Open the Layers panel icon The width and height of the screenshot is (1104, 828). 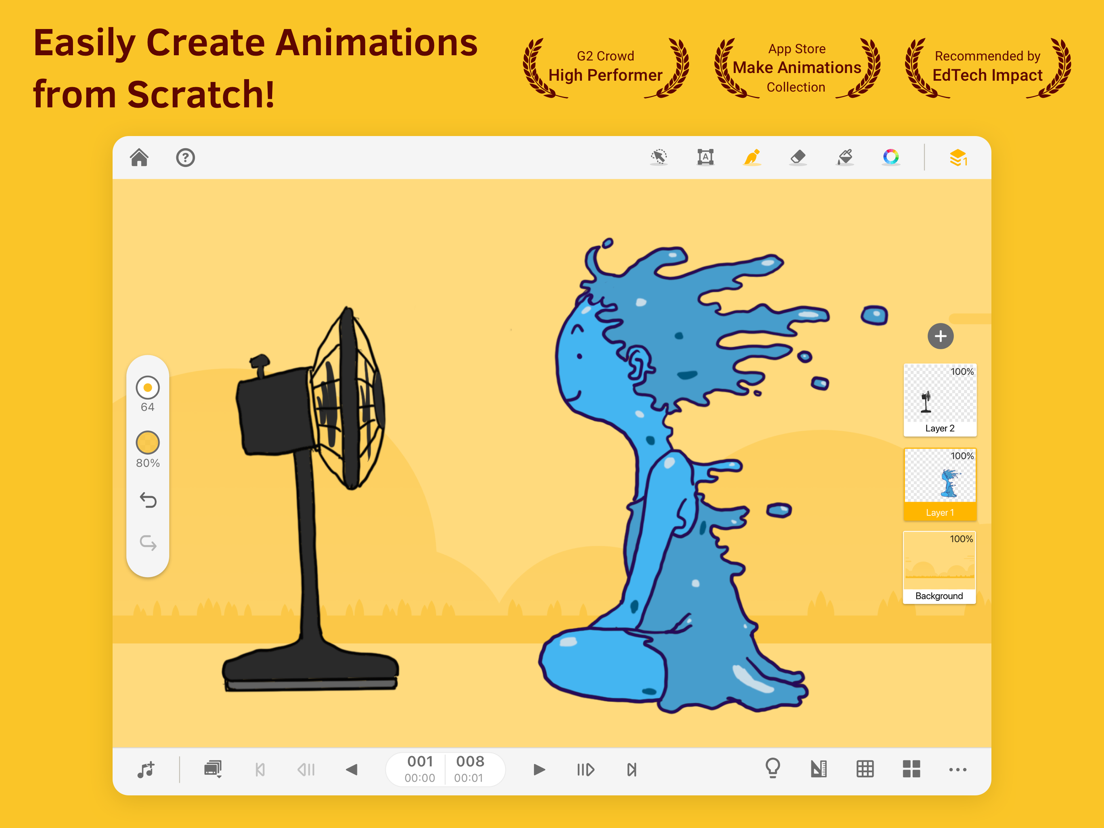coord(957,157)
